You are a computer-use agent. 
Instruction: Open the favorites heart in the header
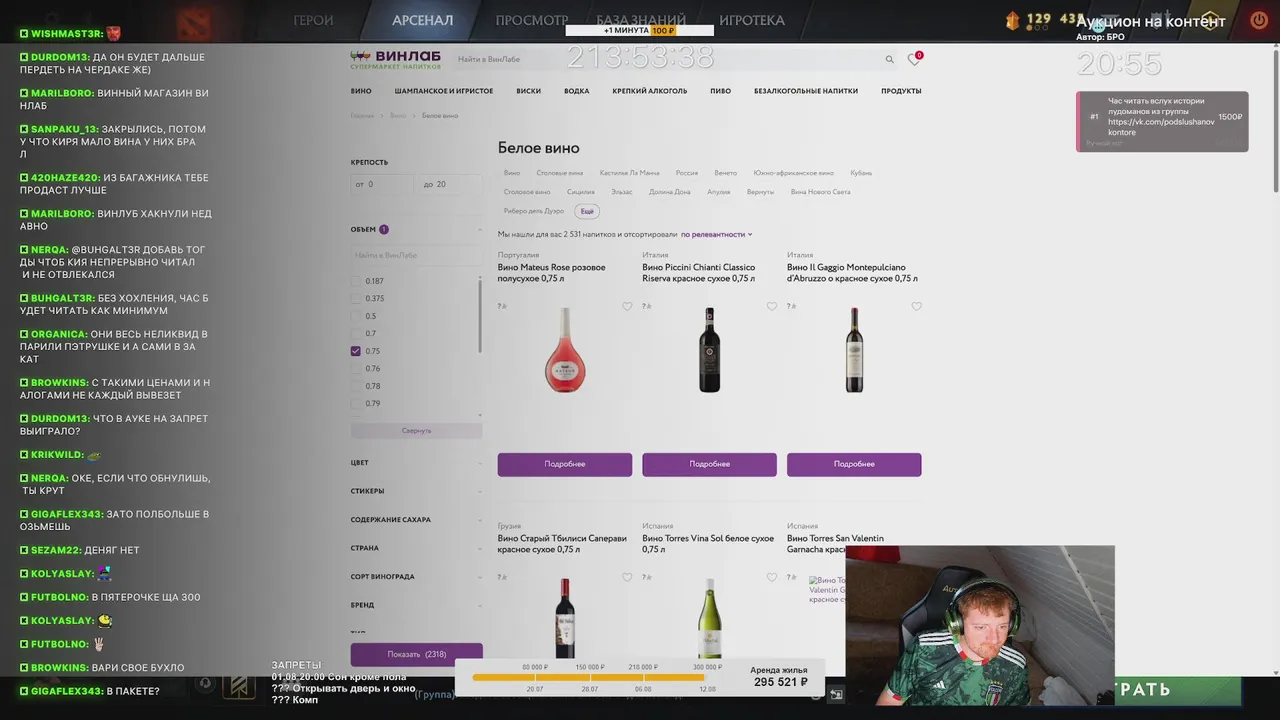(x=913, y=60)
